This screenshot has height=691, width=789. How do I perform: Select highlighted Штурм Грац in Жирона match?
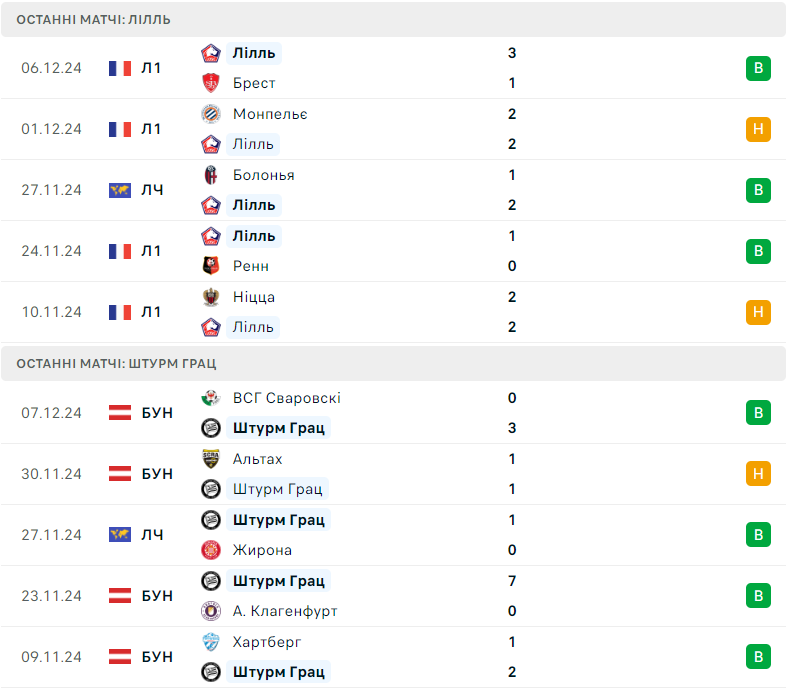coord(279,520)
